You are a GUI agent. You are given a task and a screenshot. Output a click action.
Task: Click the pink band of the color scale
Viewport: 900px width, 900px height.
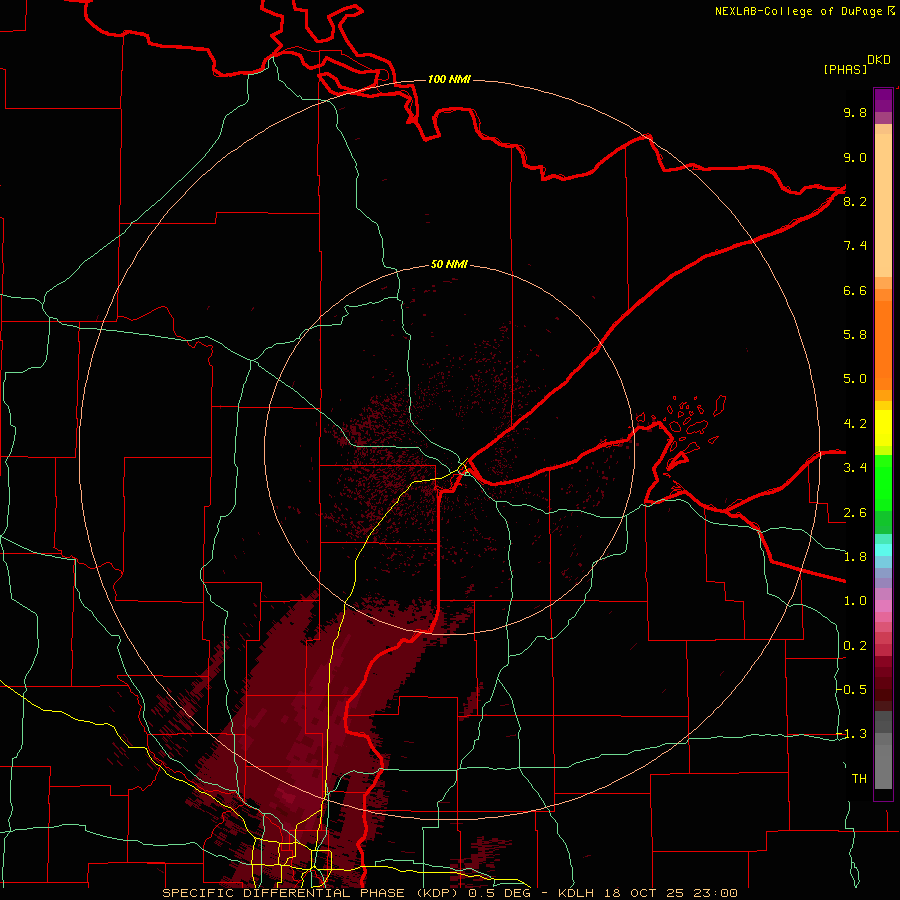click(883, 606)
